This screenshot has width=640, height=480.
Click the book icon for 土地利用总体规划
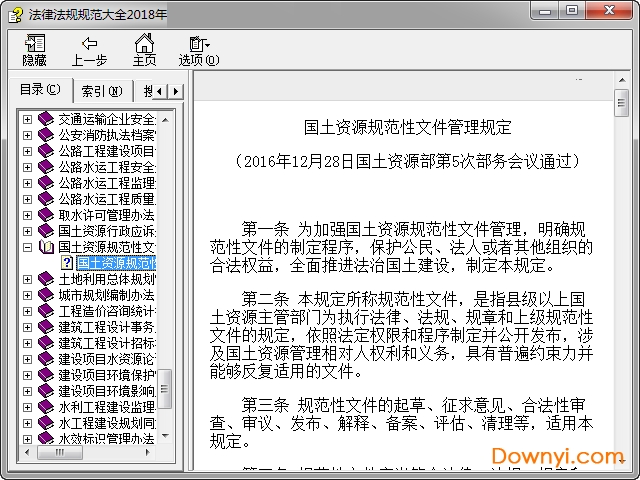pyautogui.click(x=46, y=279)
